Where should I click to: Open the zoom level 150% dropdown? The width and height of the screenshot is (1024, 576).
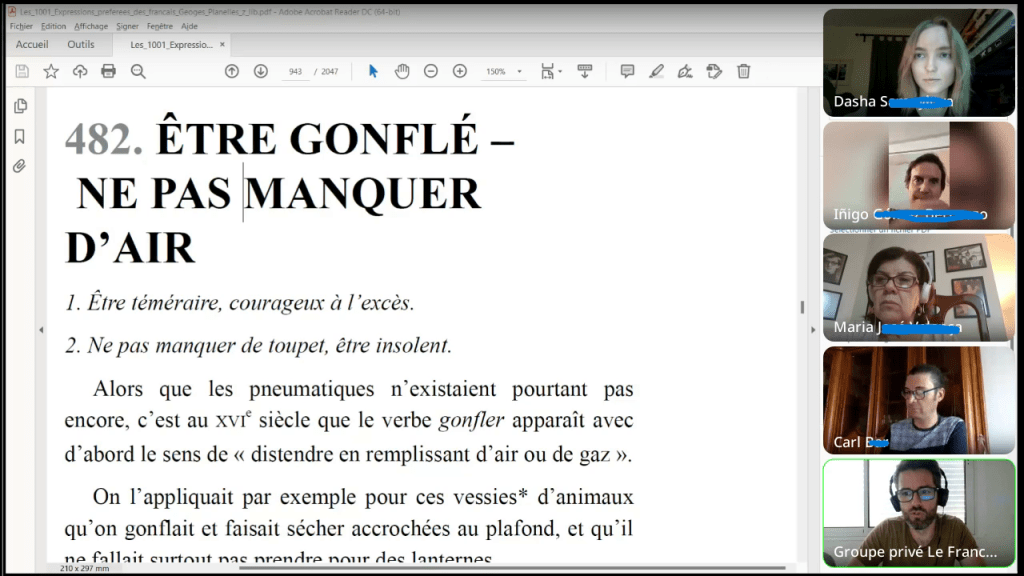coord(519,71)
